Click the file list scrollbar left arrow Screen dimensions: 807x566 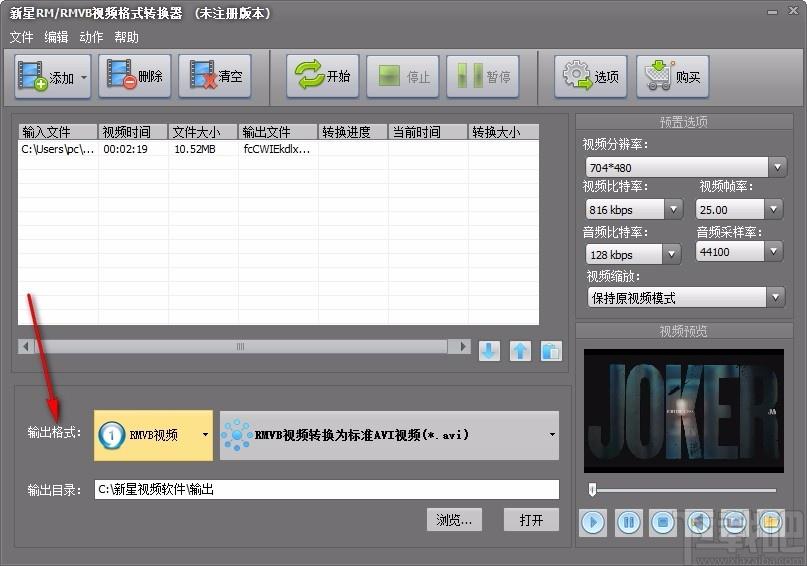pyautogui.click(x=26, y=346)
